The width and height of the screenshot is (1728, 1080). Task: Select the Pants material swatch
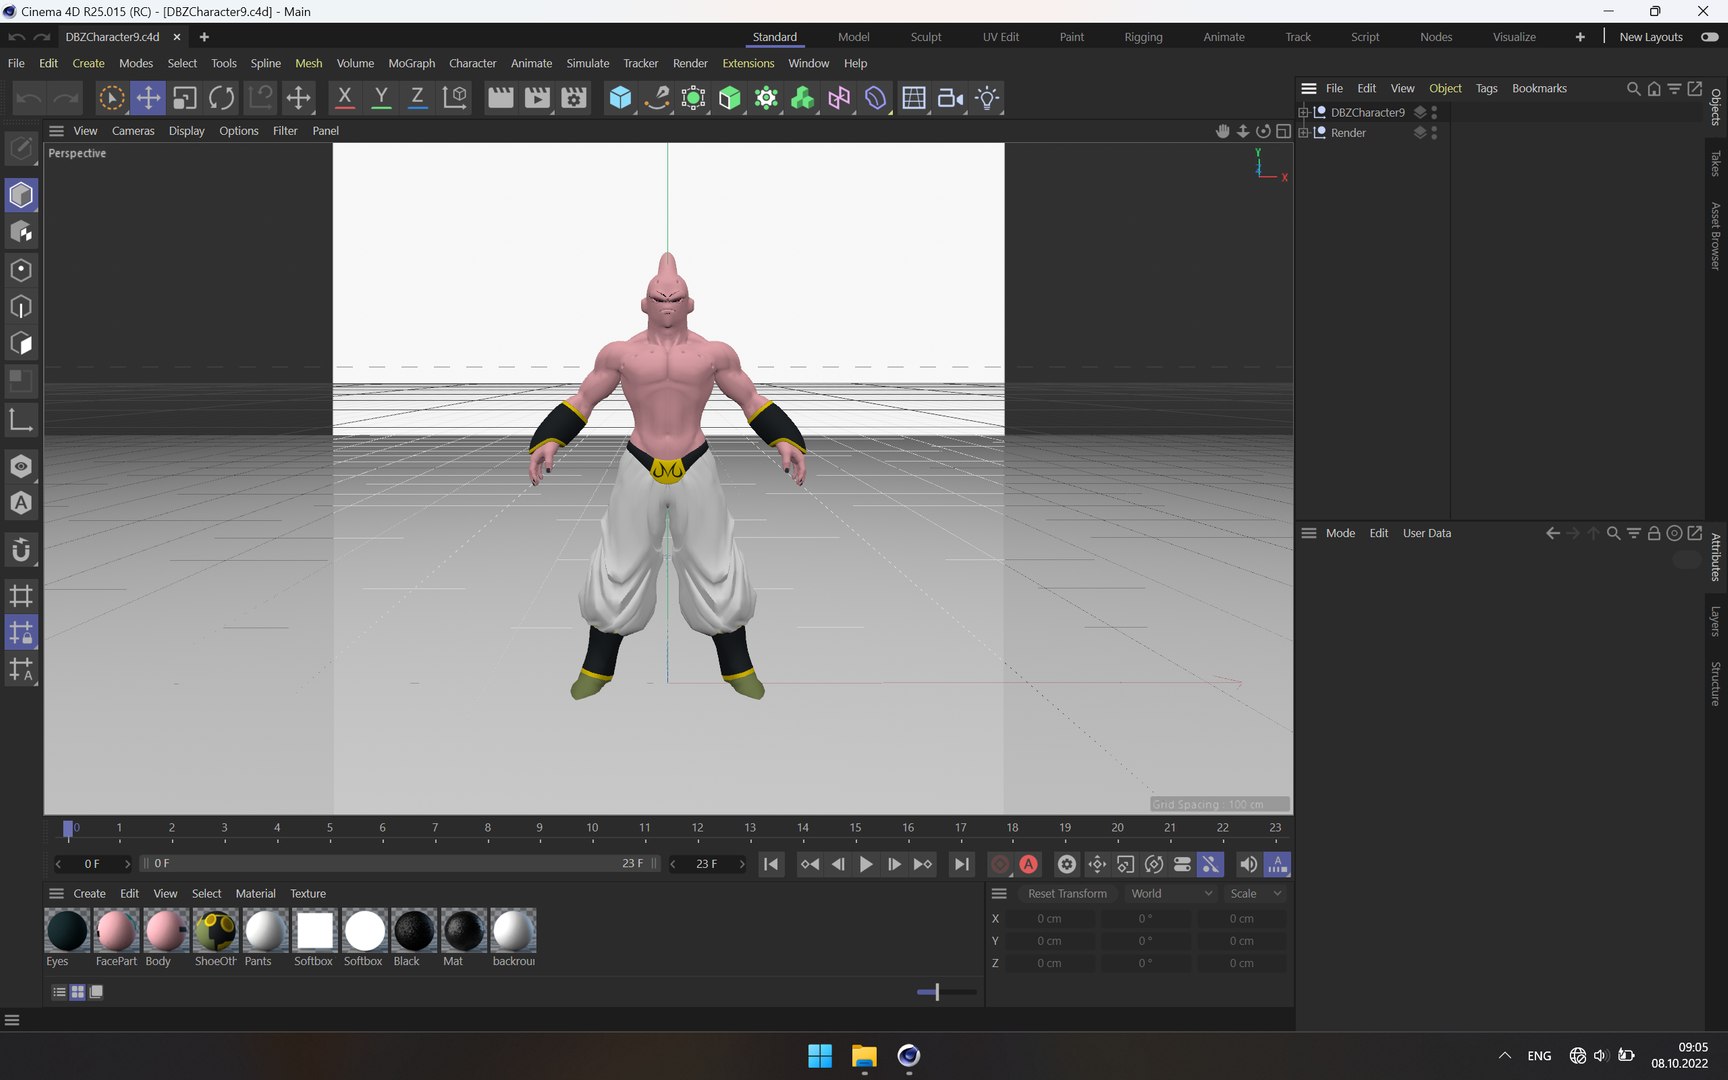[x=265, y=931]
